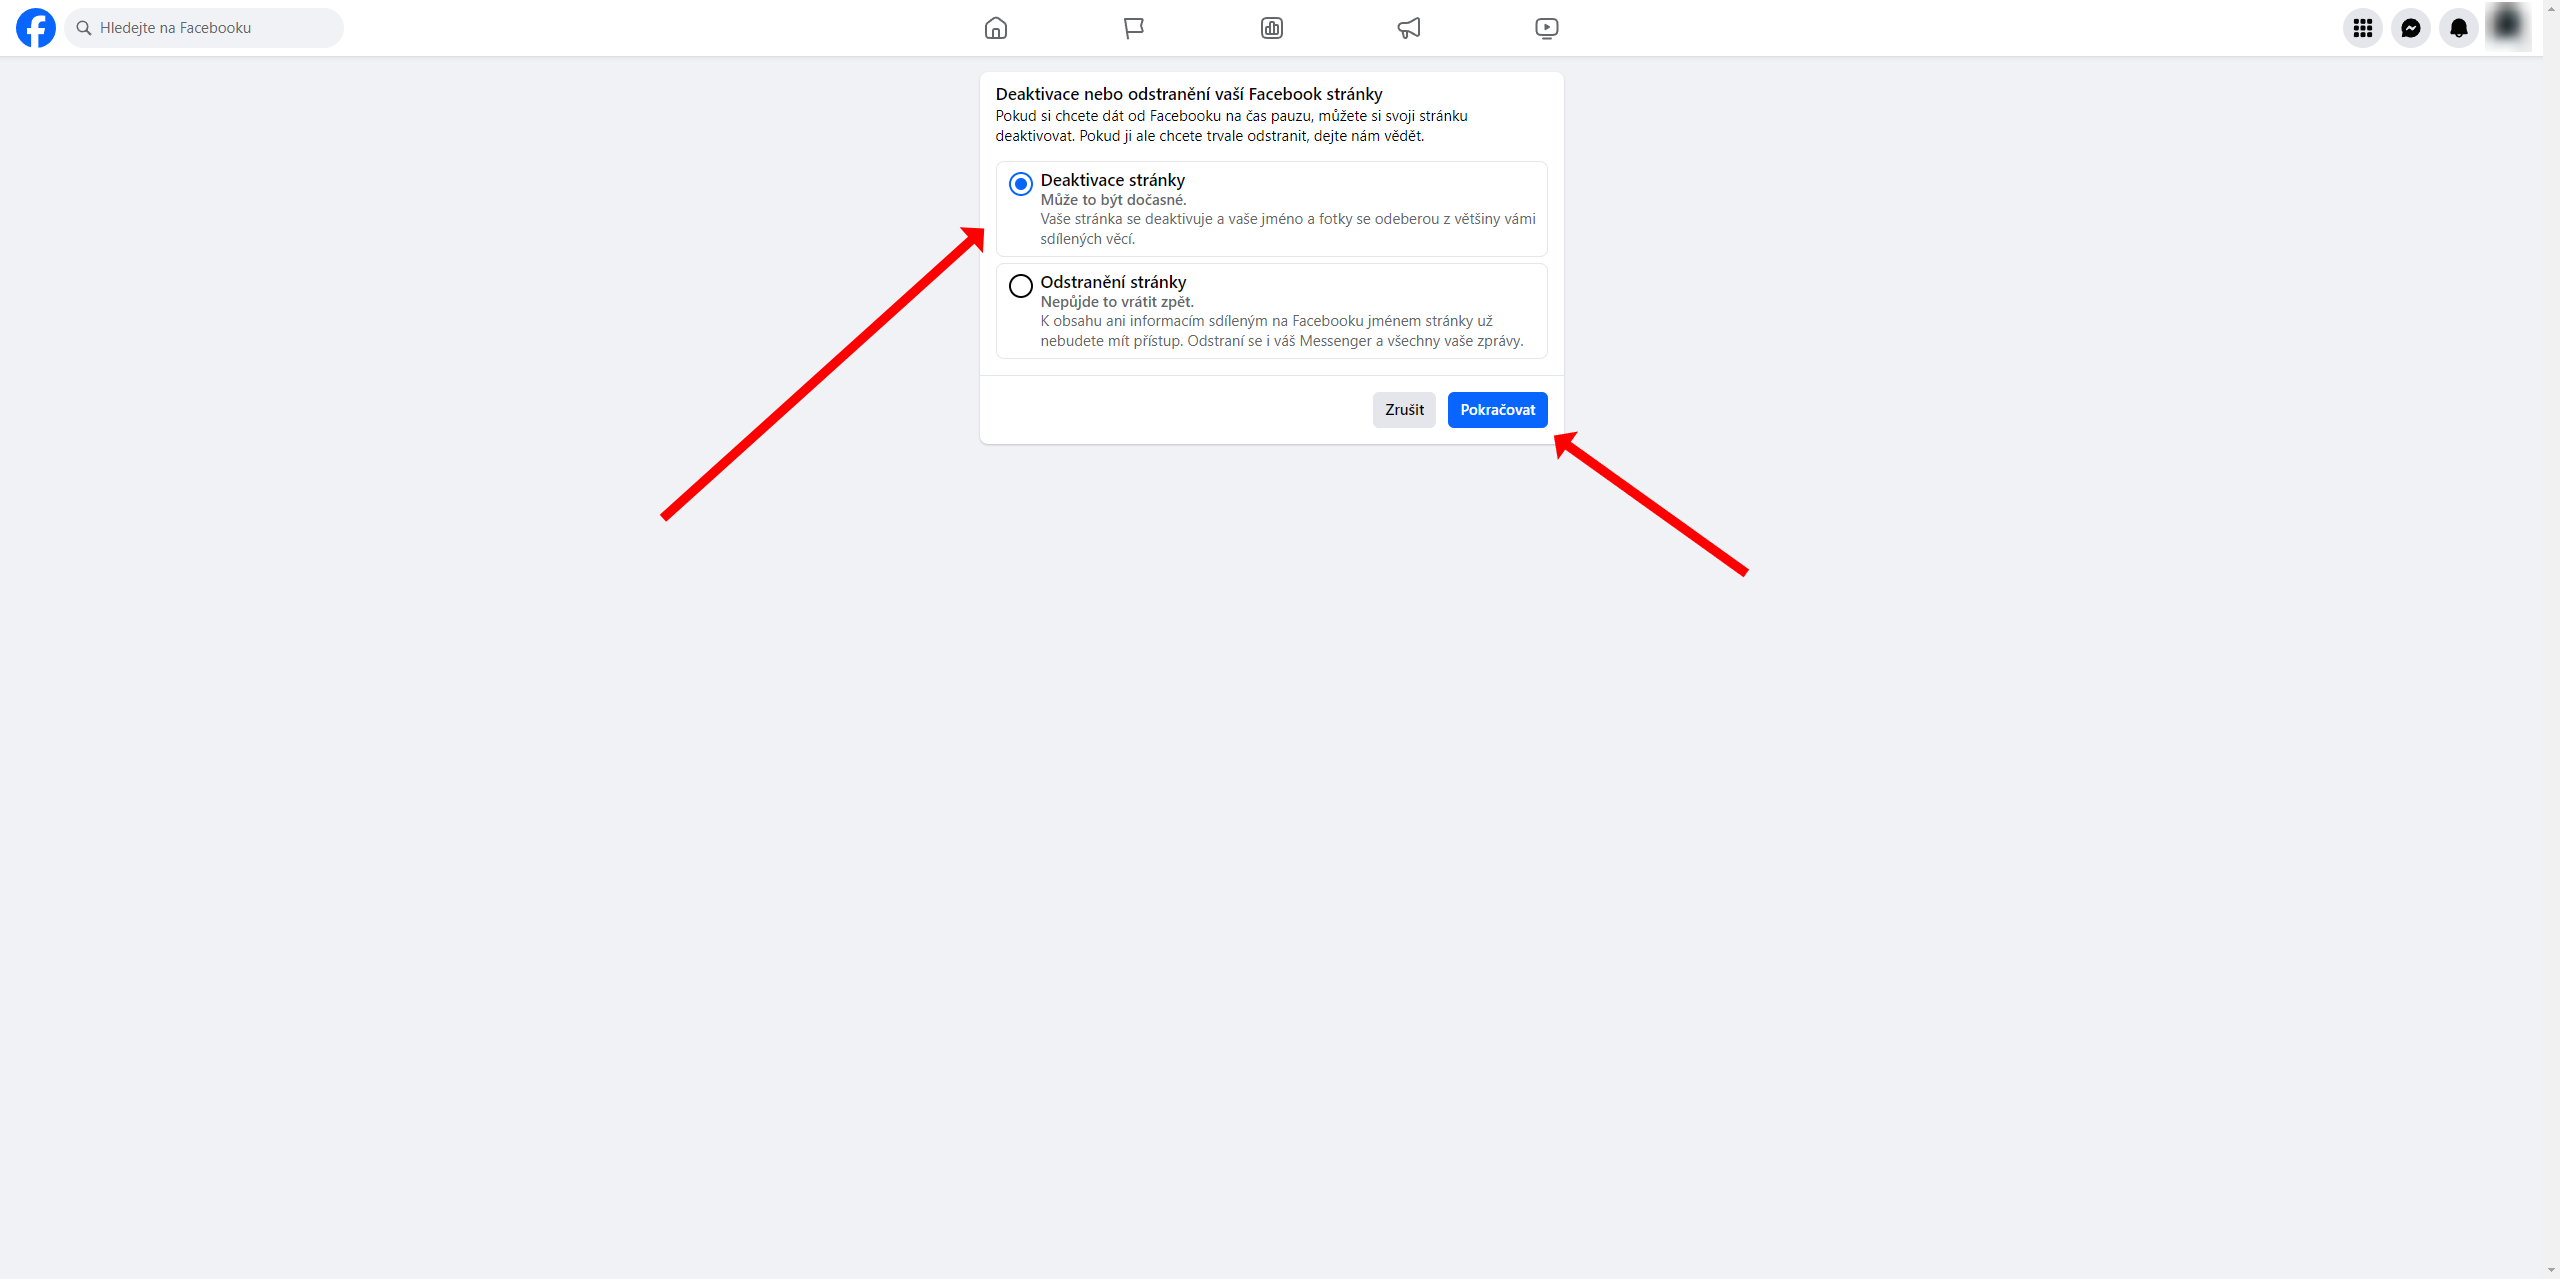
Task: Select the Odstranění stránky radio button
Action: (1020, 286)
